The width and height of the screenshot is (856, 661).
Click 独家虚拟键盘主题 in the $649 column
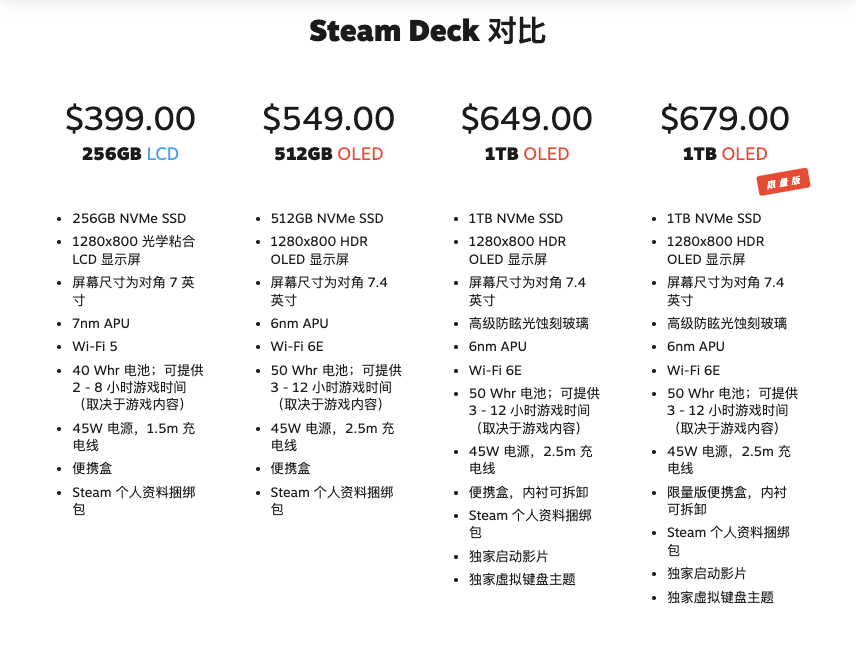point(522,579)
